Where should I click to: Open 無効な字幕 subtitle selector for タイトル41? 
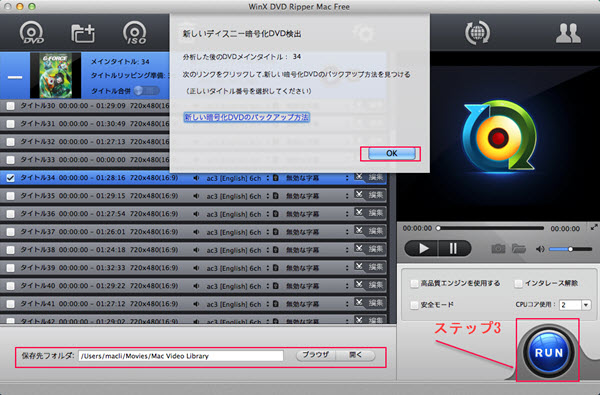(317, 304)
